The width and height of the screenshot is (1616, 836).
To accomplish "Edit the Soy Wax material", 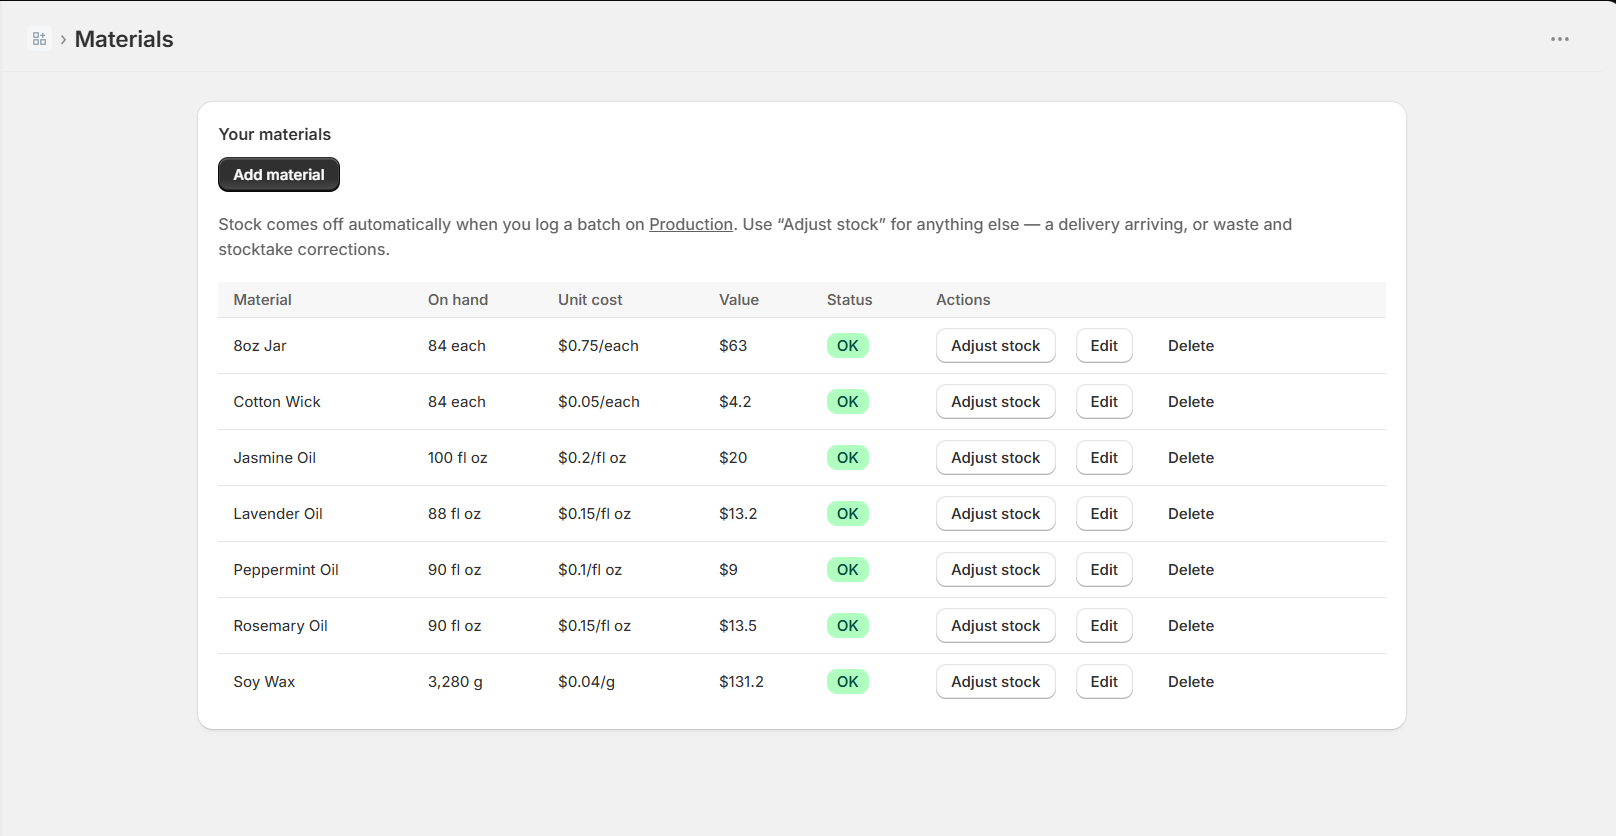I will coord(1104,681).
